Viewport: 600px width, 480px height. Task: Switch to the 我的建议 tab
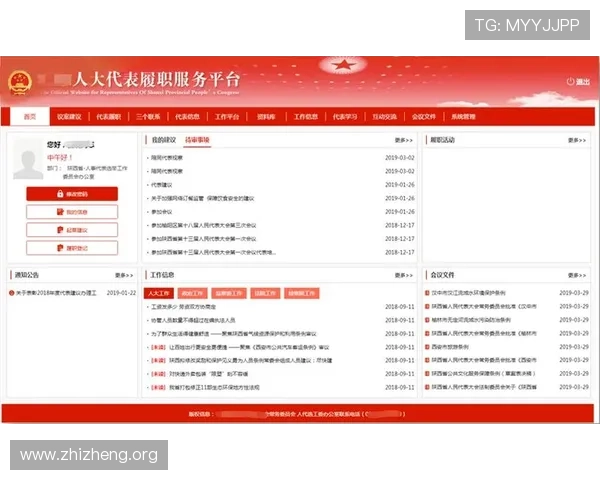click(164, 140)
